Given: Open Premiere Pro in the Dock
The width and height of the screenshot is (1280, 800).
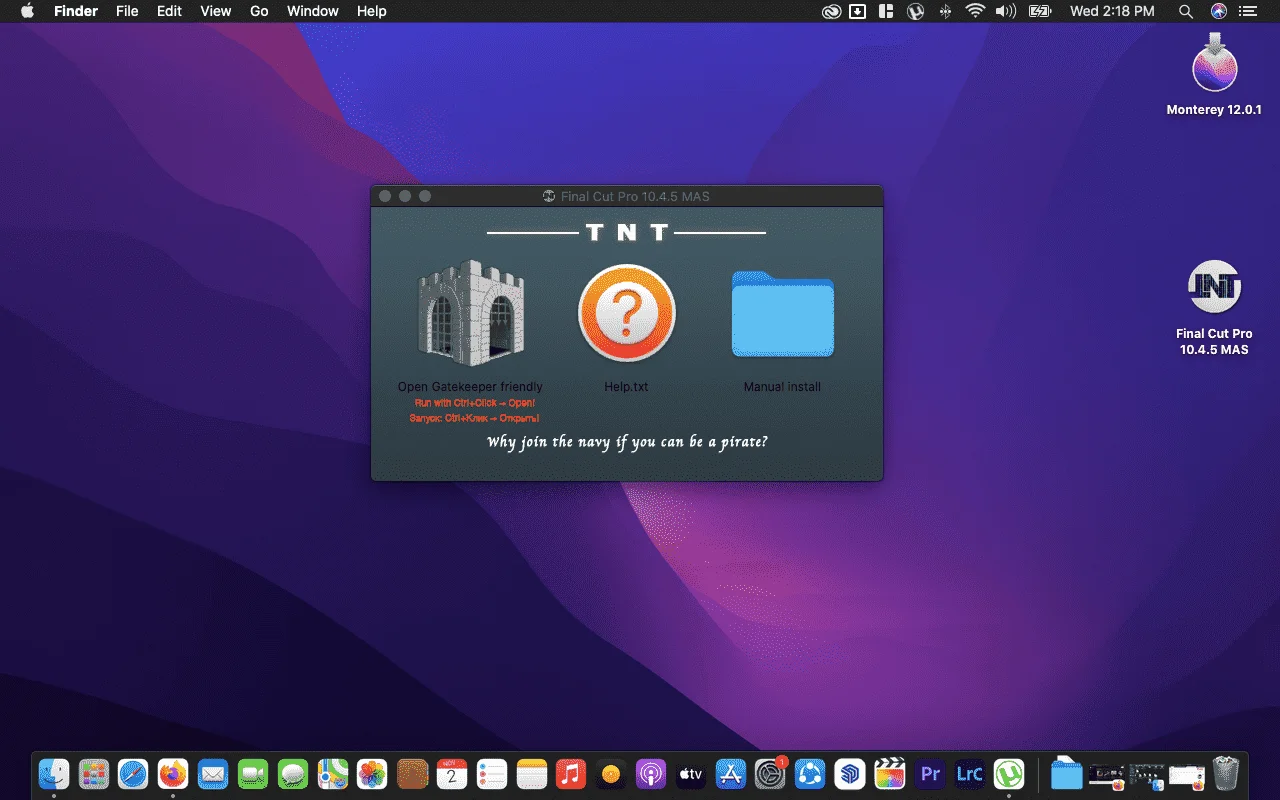Looking at the screenshot, I should [x=930, y=774].
